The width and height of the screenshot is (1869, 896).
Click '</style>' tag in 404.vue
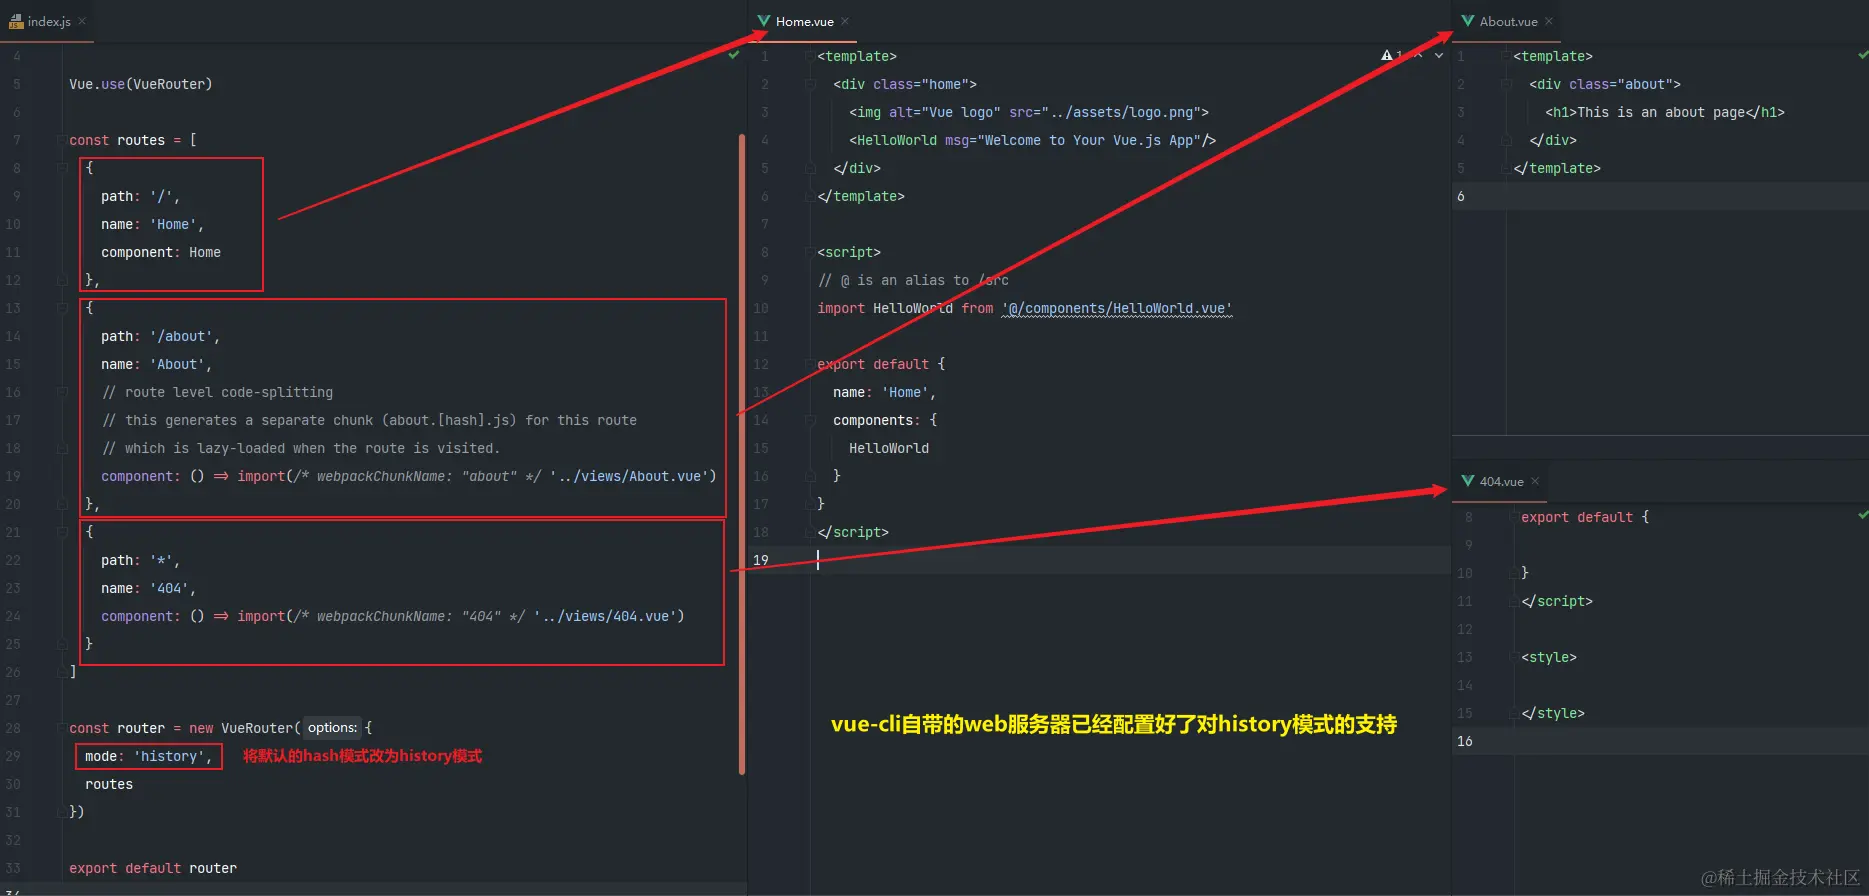(x=1553, y=713)
